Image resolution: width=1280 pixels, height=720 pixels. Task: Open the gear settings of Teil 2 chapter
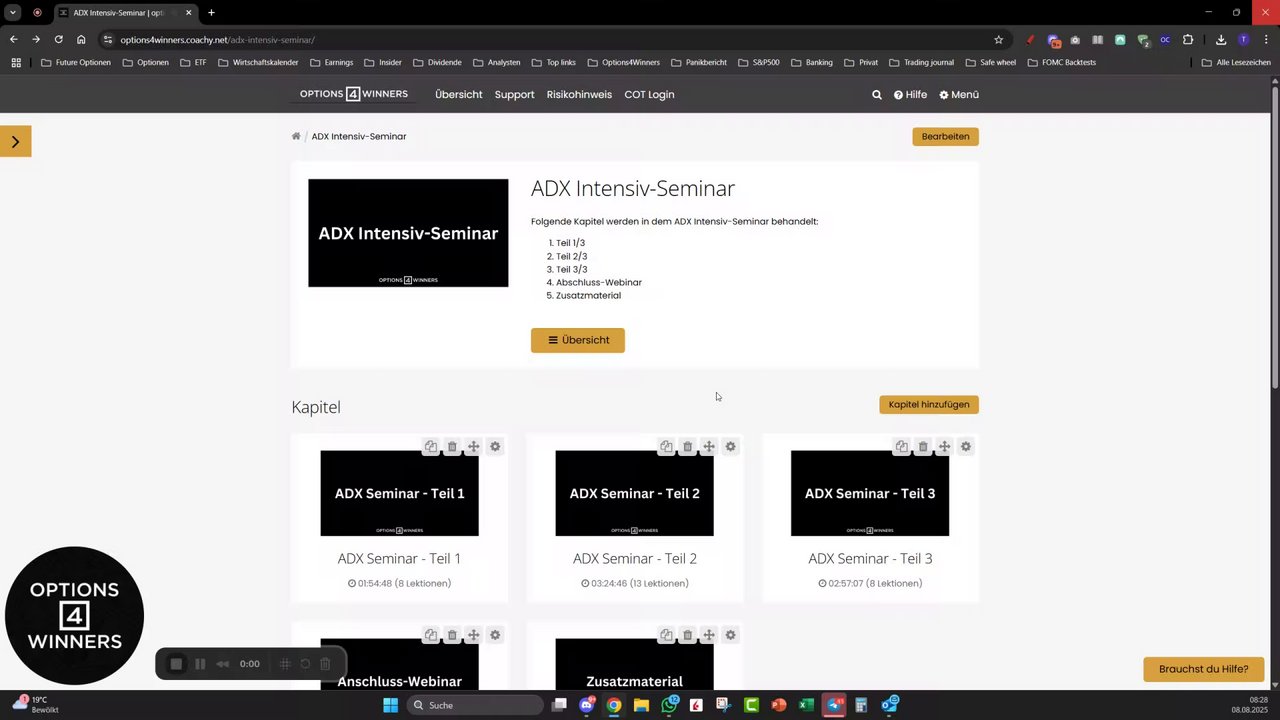730,447
